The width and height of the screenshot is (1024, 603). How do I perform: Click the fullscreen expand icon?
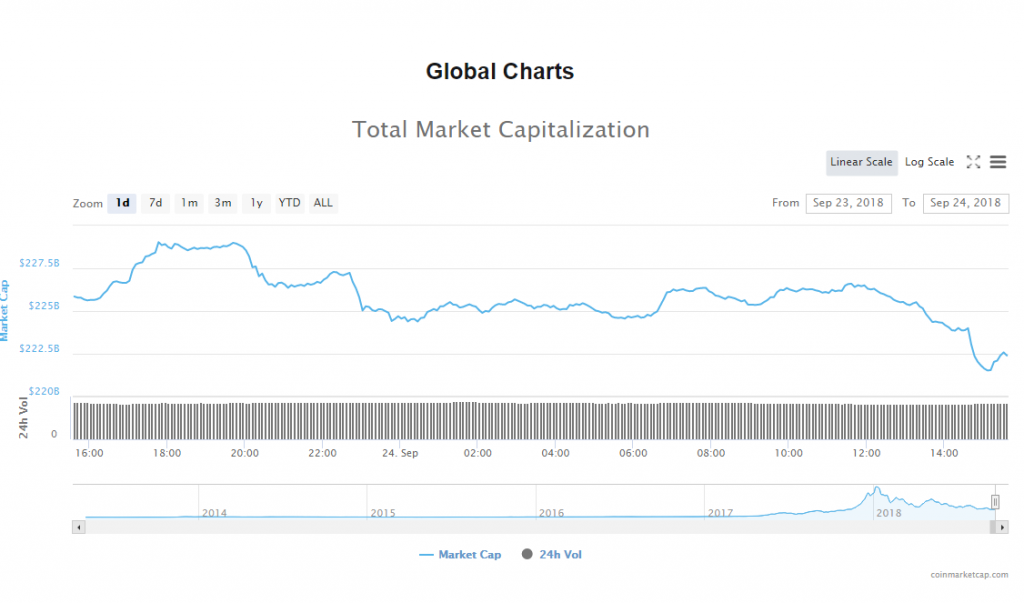973,162
